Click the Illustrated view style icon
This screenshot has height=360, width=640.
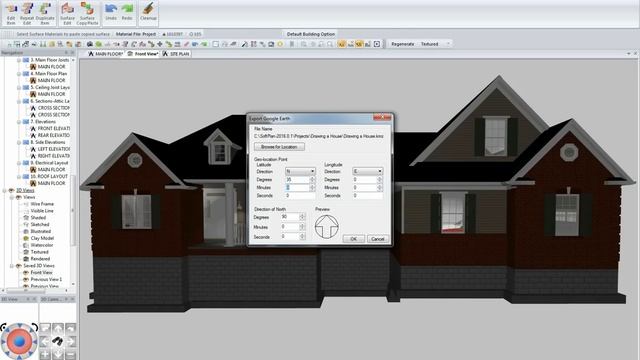tap(26, 231)
